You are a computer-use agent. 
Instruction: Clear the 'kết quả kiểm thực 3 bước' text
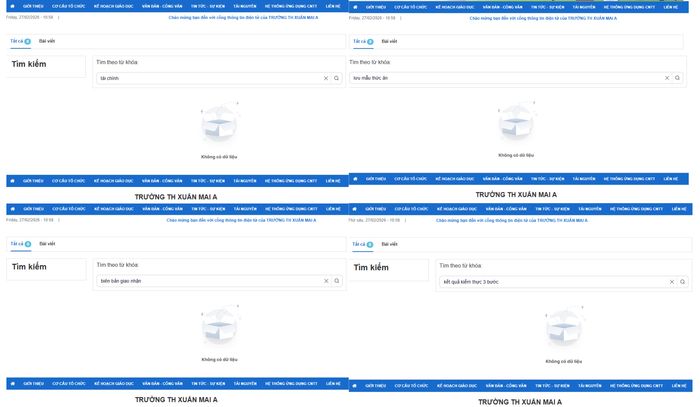pos(672,282)
